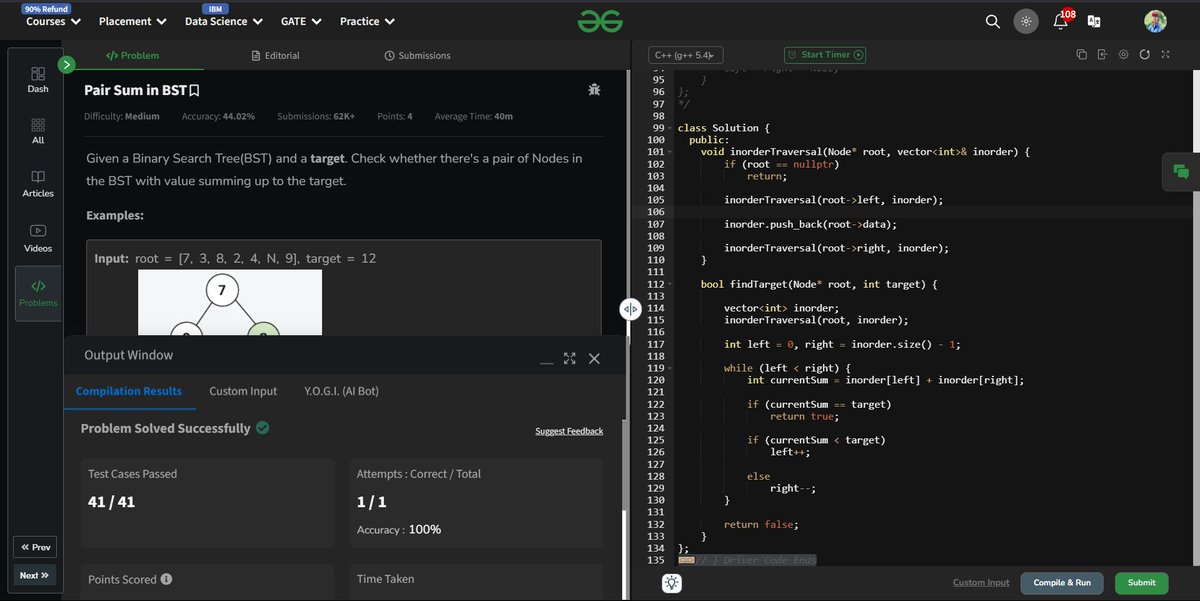Image resolution: width=1200 pixels, height=601 pixels.
Task: Collapse code fold at line 99
Action: (x=669, y=128)
